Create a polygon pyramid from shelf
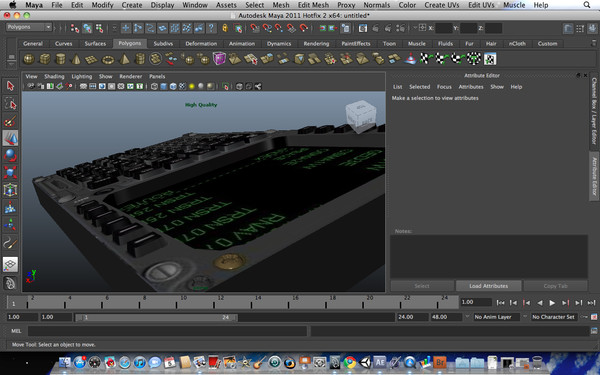The height and width of the screenshot is (375, 600). tap(124, 59)
